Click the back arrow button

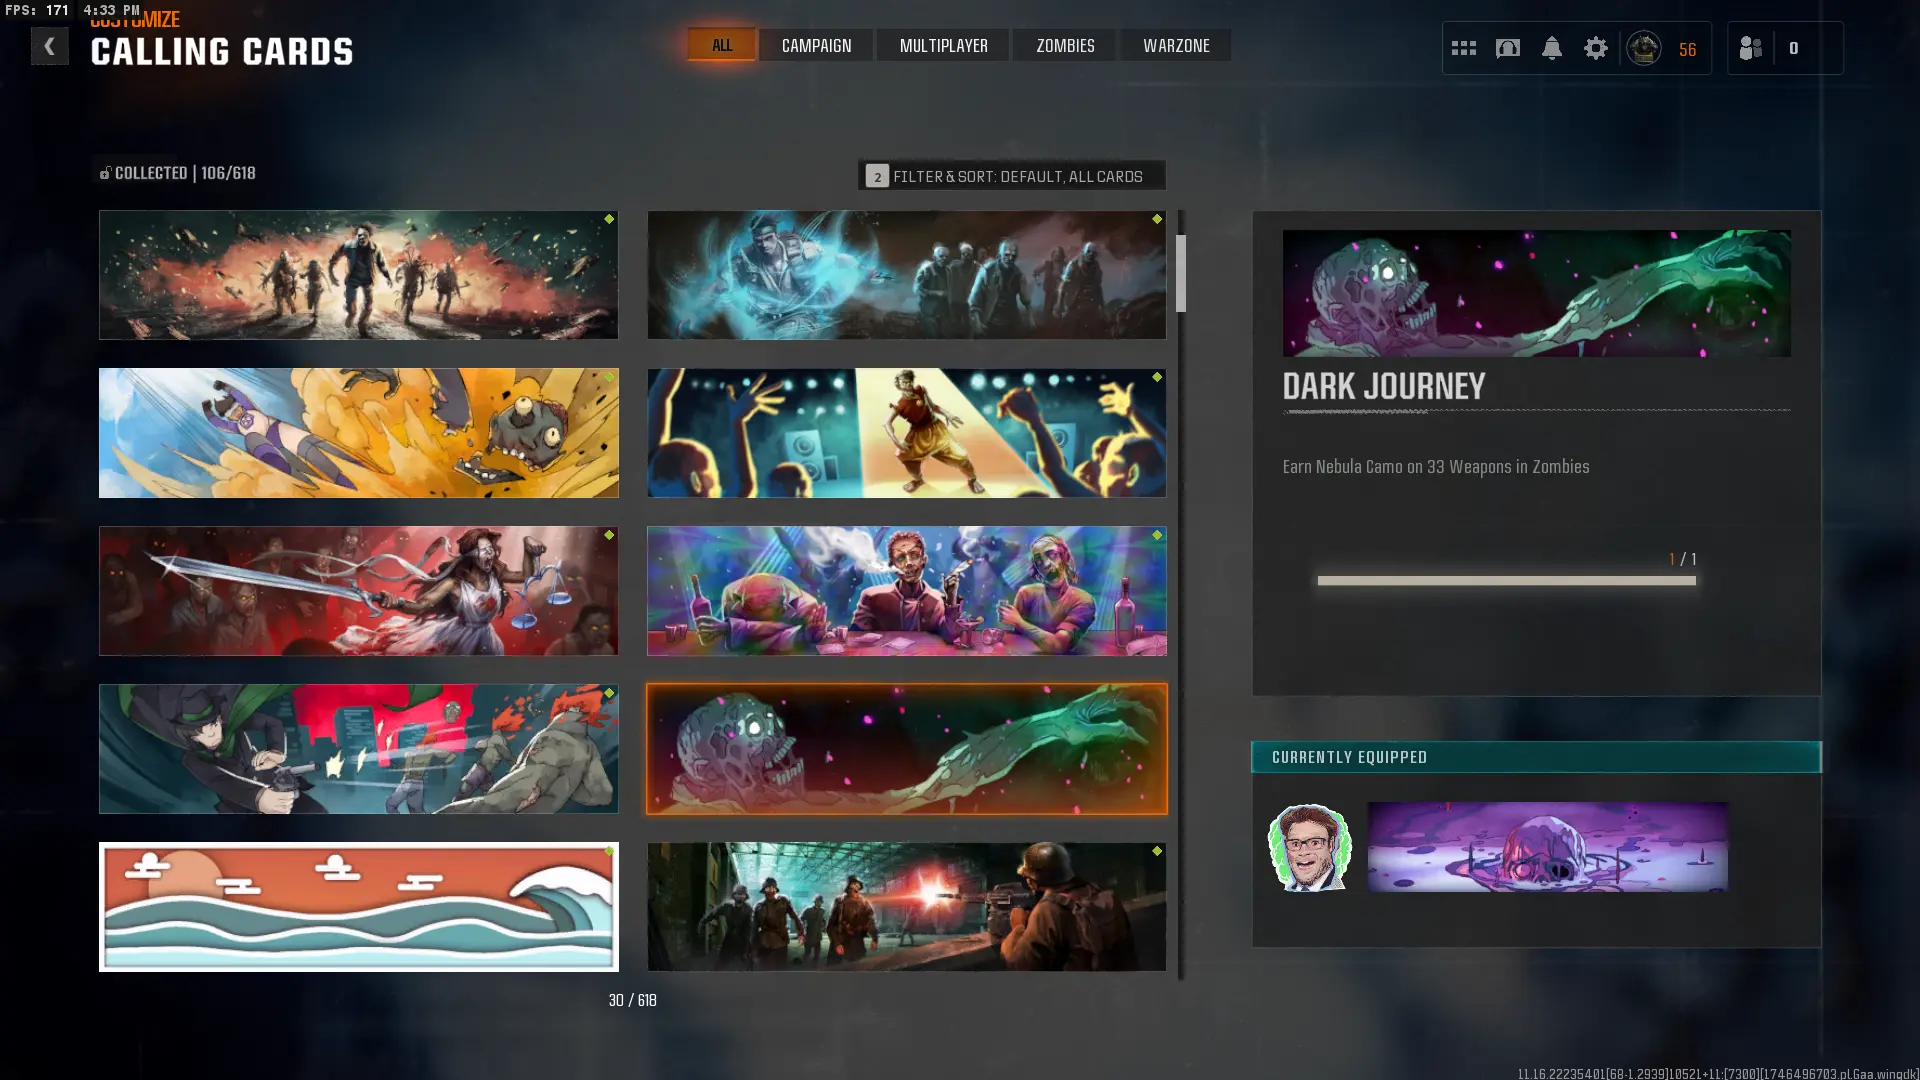pyautogui.click(x=49, y=46)
